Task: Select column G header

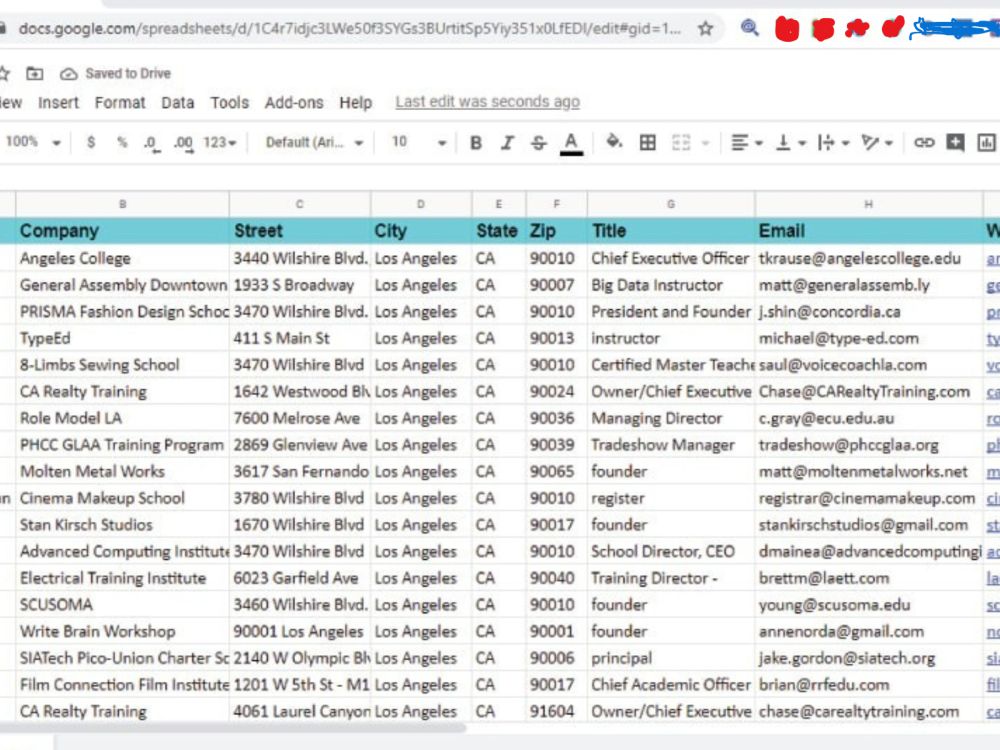Action: click(x=671, y=204)
